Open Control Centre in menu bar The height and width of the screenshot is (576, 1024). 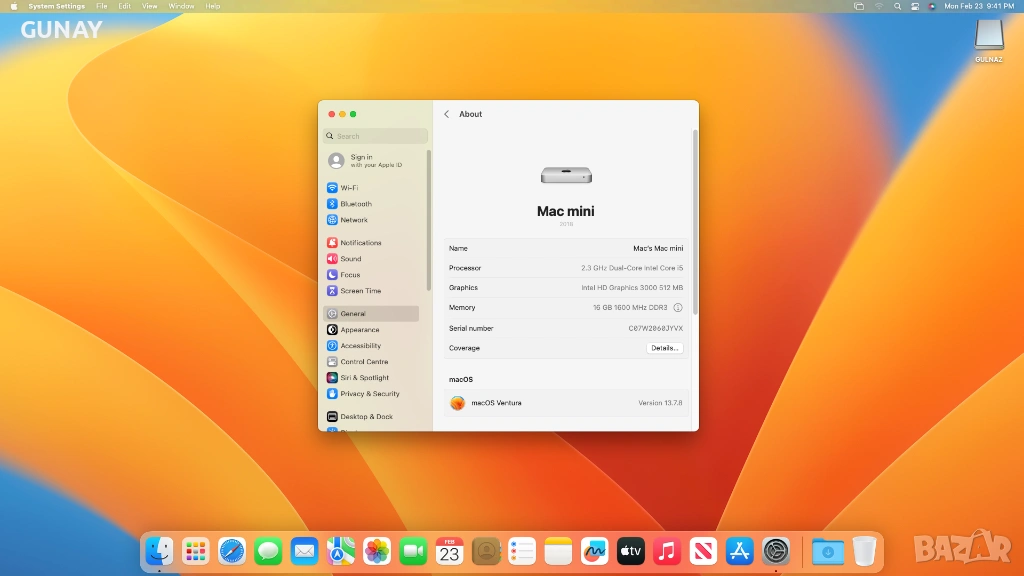[914, 6]
